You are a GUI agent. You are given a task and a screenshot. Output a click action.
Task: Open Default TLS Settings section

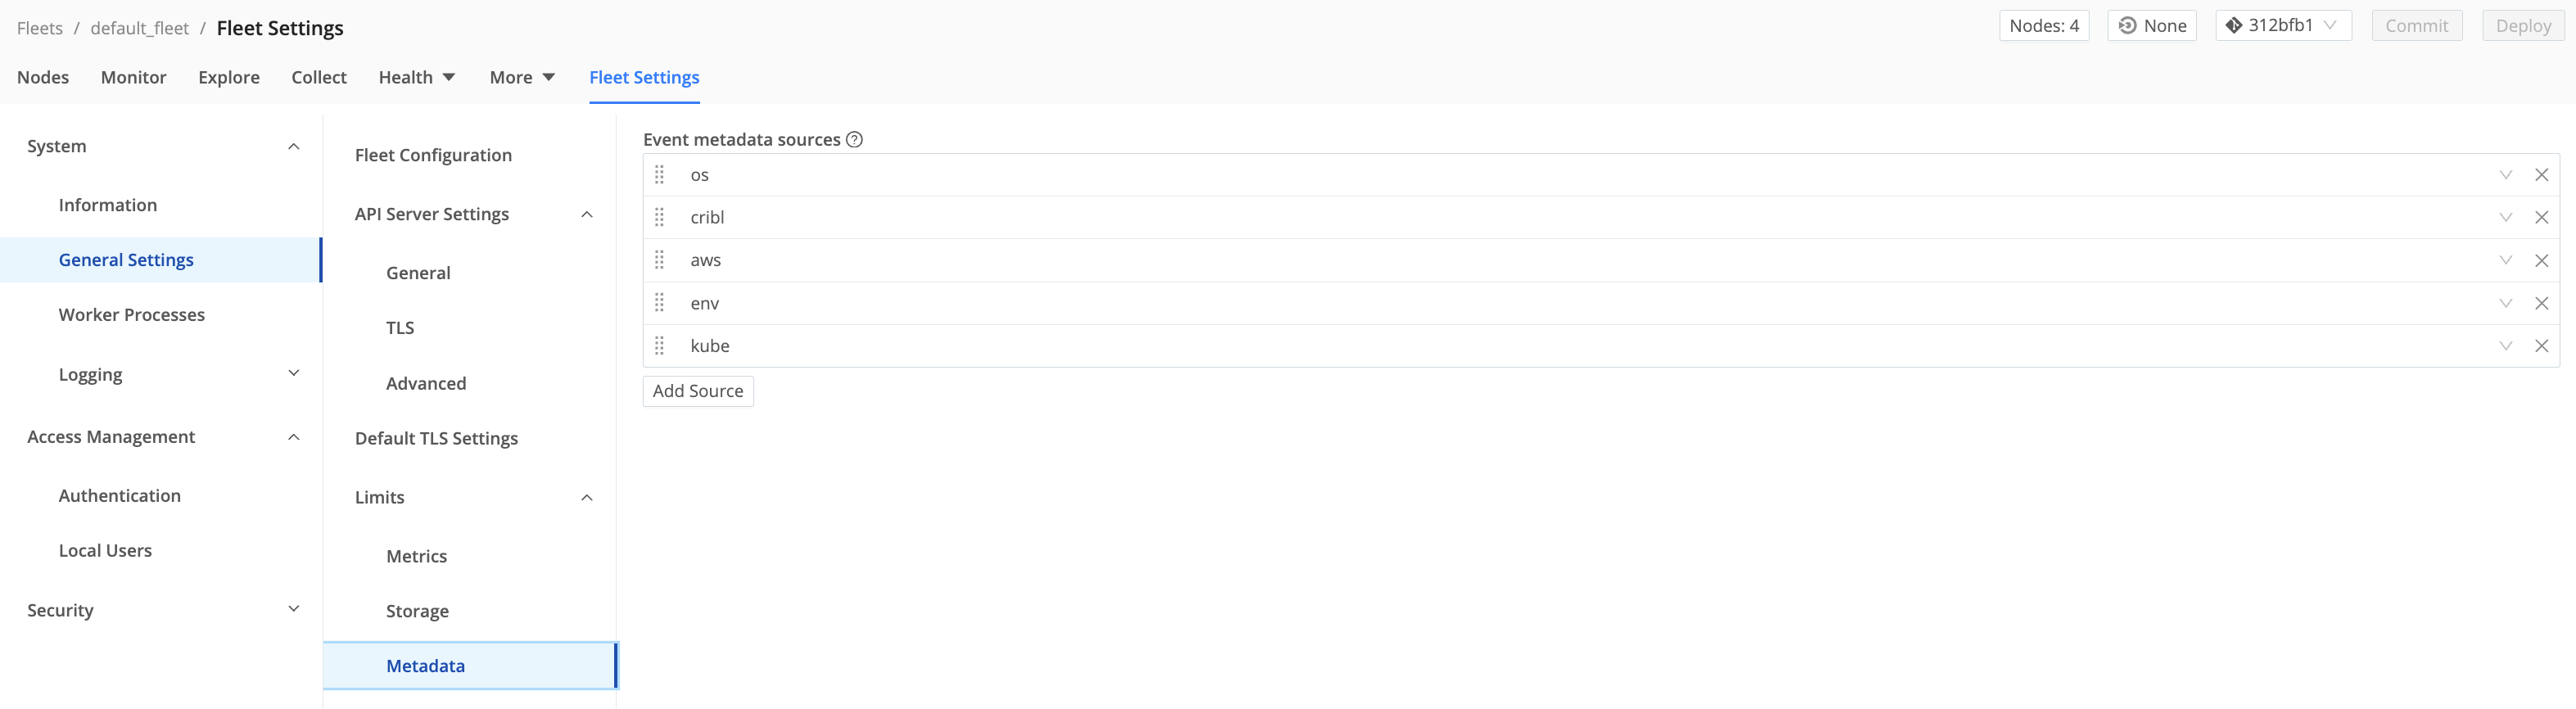point(436,439)
